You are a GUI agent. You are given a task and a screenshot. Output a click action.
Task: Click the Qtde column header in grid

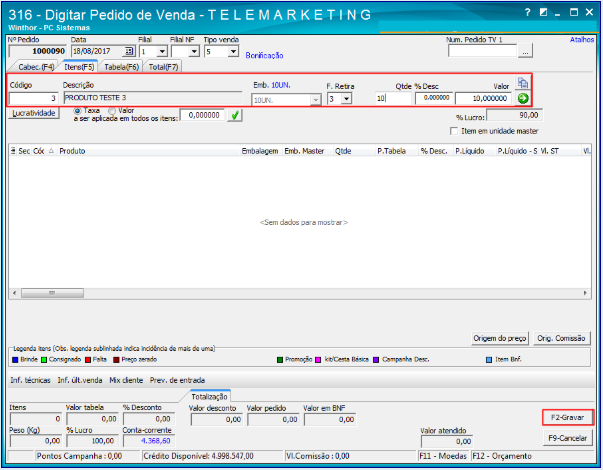354,151
